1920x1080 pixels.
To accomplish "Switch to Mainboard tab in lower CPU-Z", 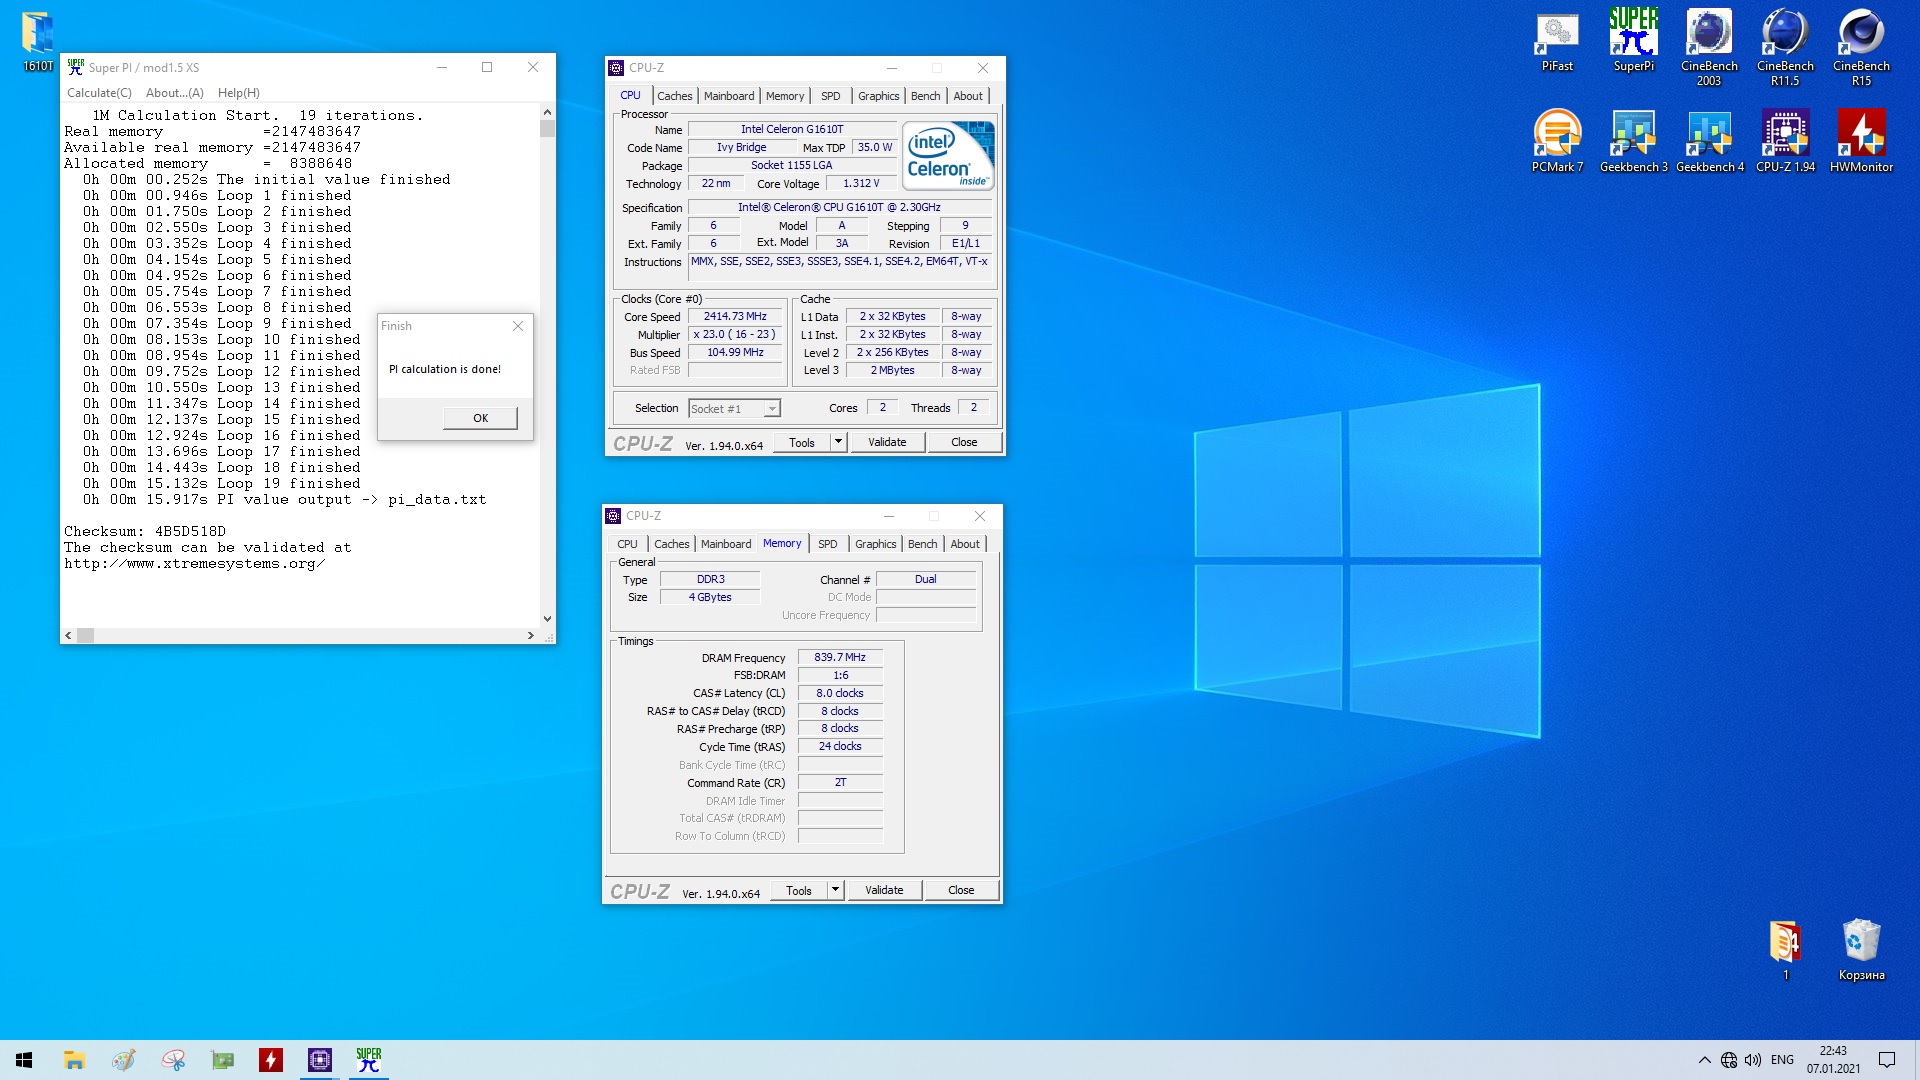I will pos(726,544).
